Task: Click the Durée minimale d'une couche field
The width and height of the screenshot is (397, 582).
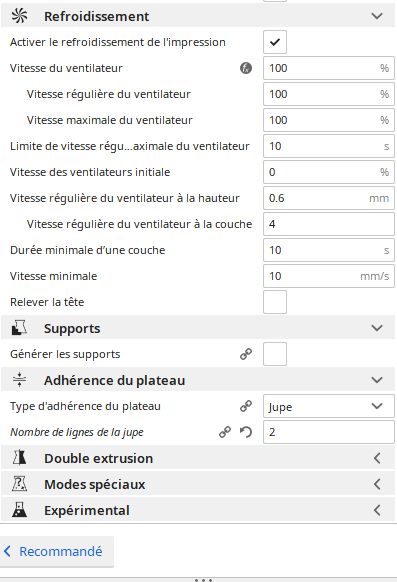Action: [329, 250]
